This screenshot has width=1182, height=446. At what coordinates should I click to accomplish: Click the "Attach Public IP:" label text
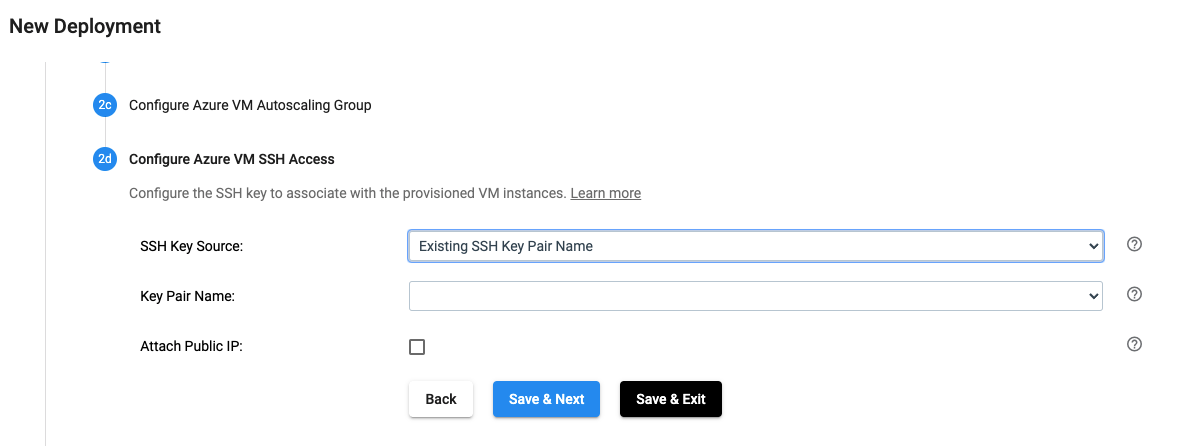(x=191, y=347)
